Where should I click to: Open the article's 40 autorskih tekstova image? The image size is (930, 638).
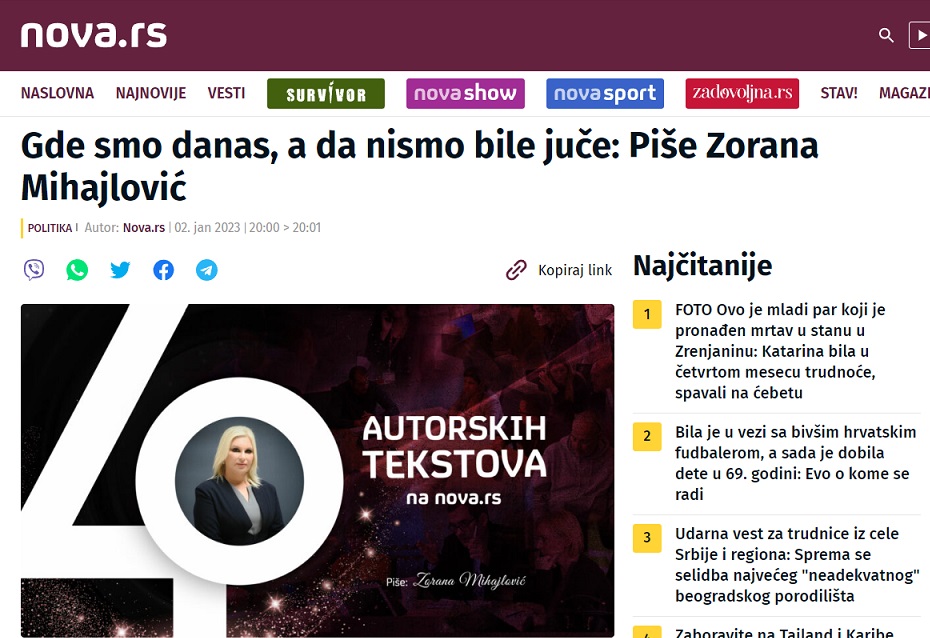point(317,471)
